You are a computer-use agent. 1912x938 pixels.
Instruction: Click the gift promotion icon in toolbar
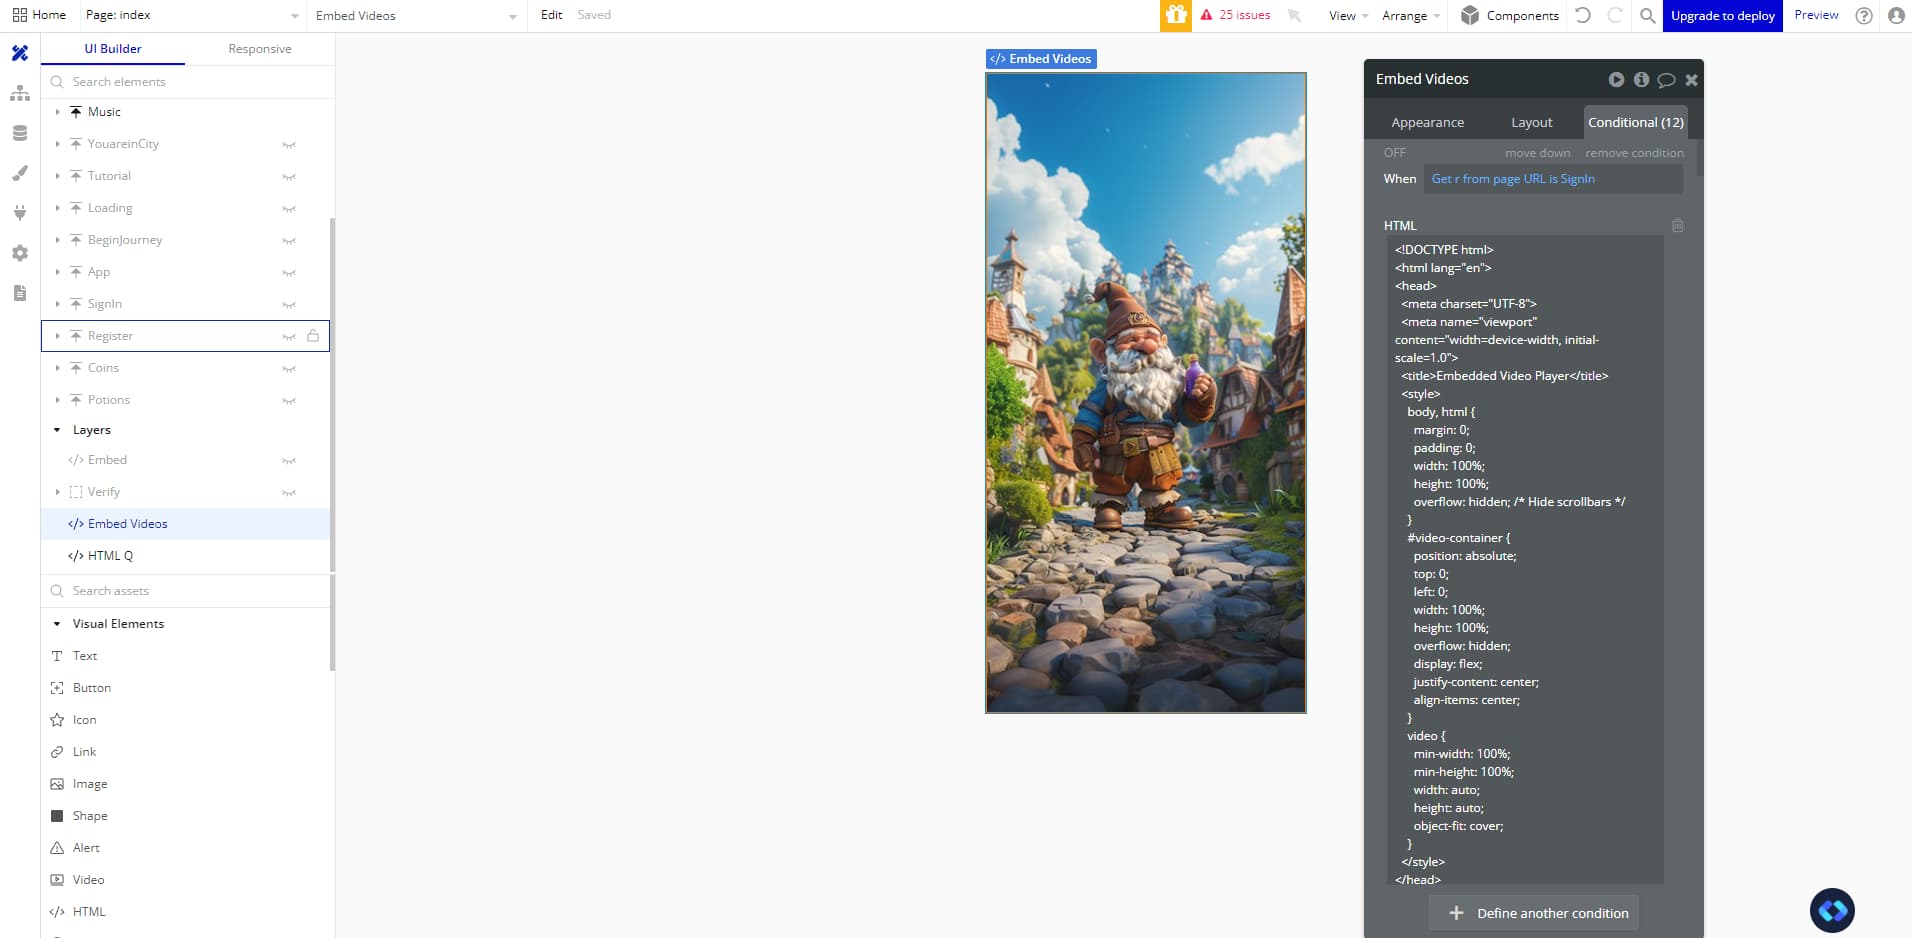tap(1174, 15)
